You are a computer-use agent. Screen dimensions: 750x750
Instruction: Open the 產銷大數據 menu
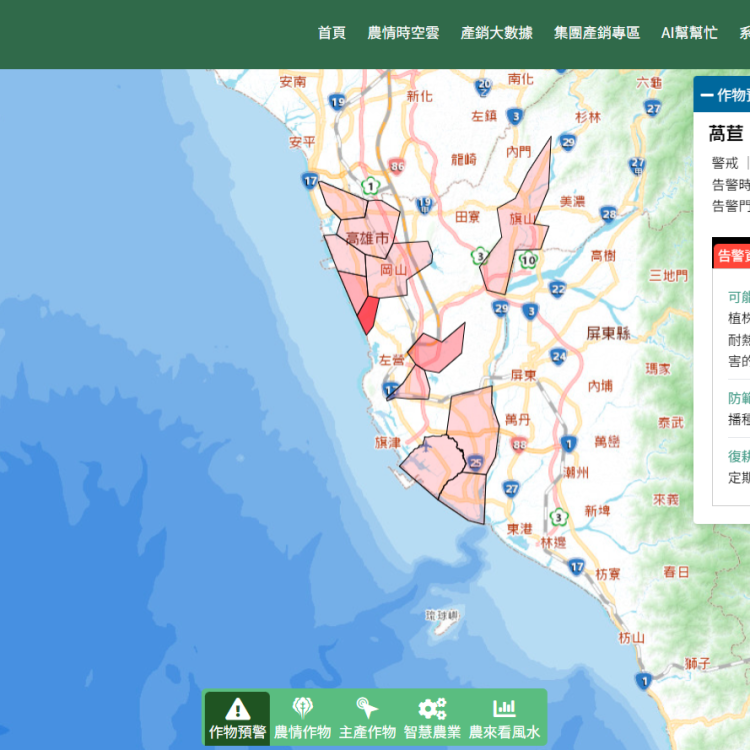(496, 33)
